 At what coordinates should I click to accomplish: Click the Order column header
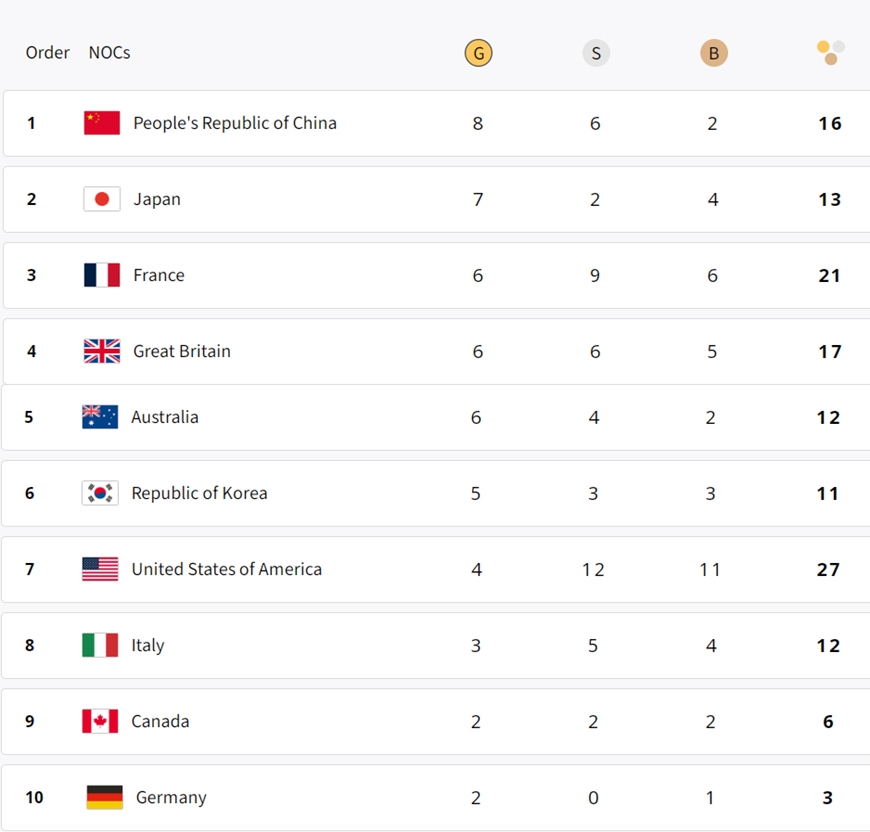[x=47, y=52]
